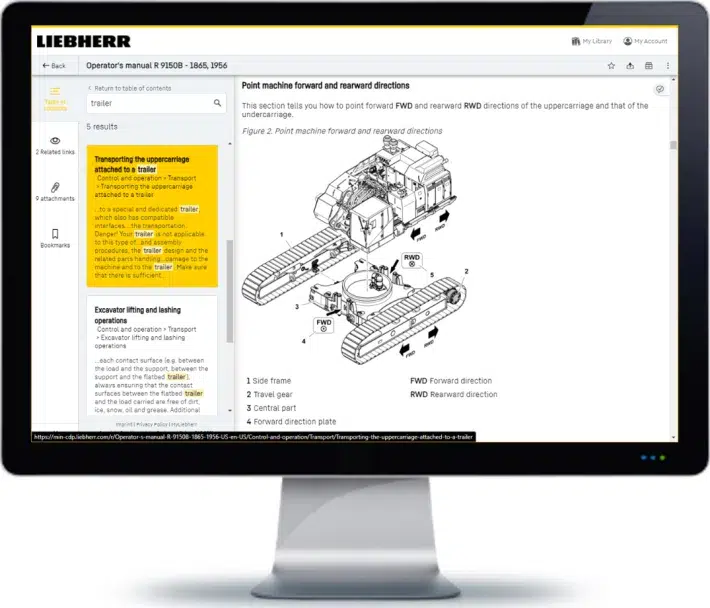This screenshot has height=608, width=710.
Task: Open the 9 attachments panel
Action: click(55, 191)
